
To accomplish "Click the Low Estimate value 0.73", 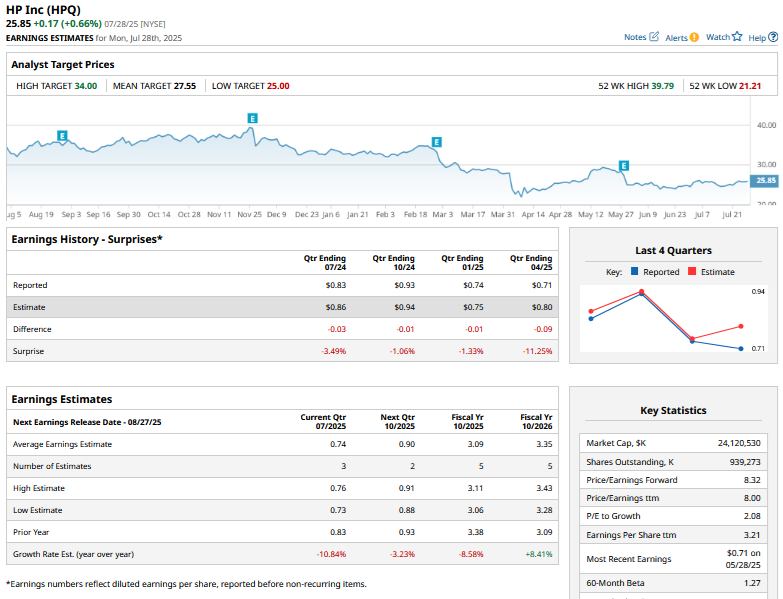I will pos(338,510).
